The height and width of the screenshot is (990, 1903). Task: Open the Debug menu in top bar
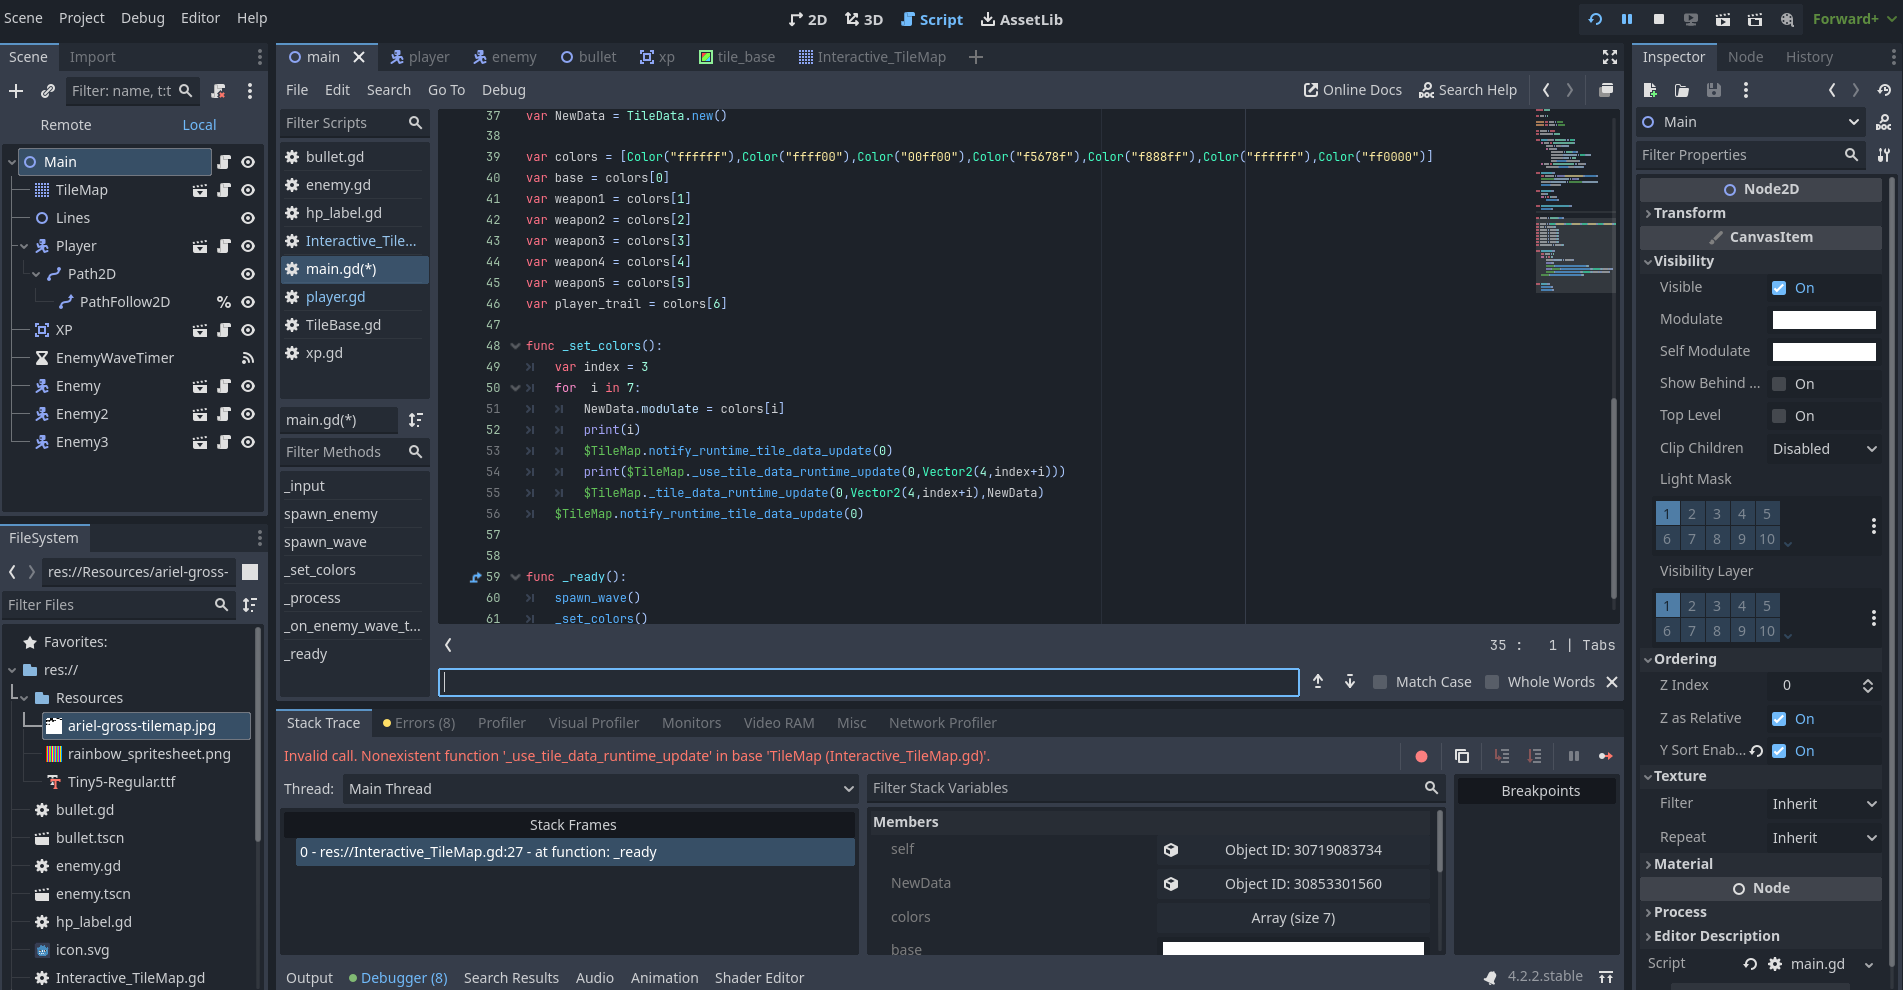(x=143, y=18)
